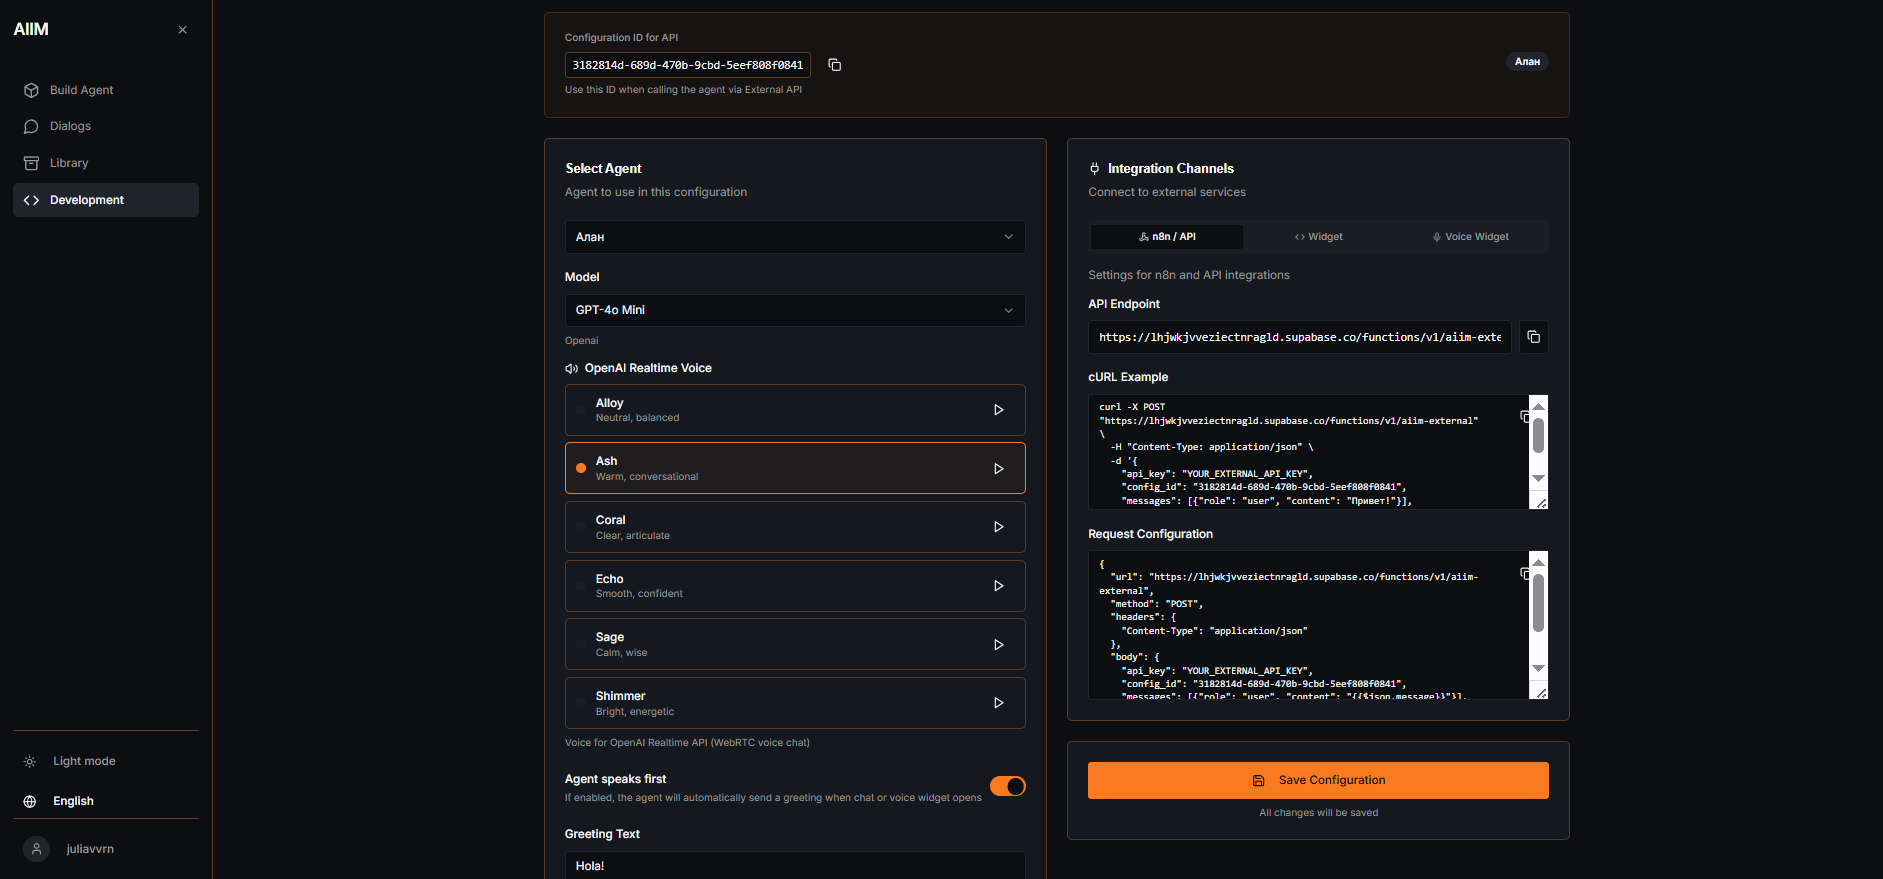Screen dimensions: 1883x879
Task: Click "All changes will be saved" text
Action: coord(1318,813)
